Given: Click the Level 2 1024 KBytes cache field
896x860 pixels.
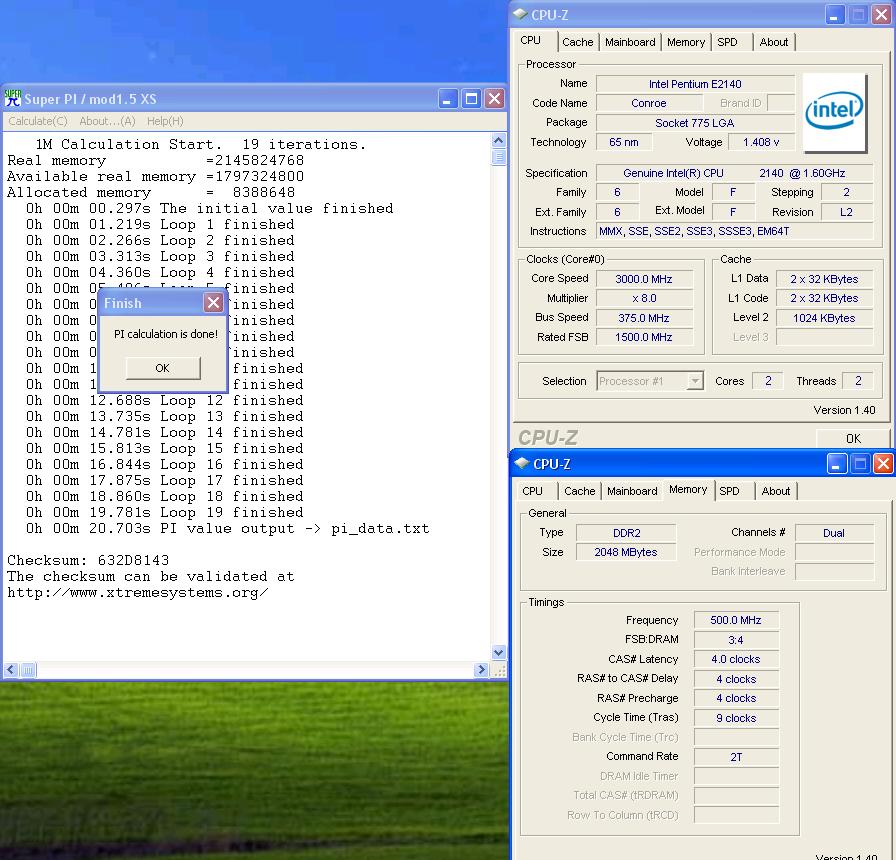Looking at the screenshot, I should coord(824,318).
